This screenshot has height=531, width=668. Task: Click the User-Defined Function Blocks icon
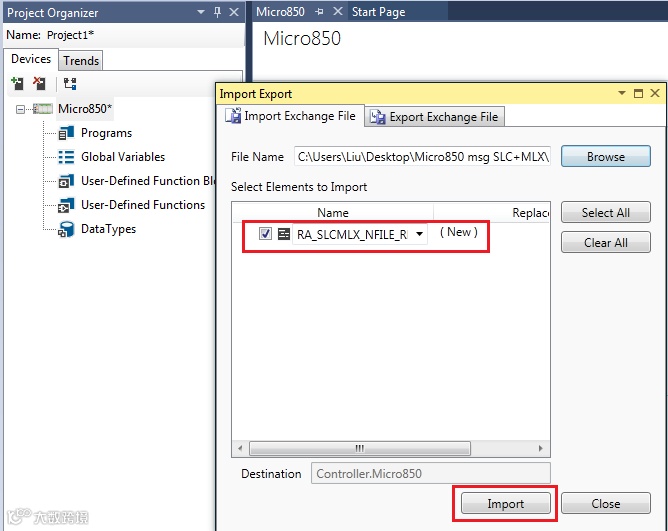tap(66, 181)
